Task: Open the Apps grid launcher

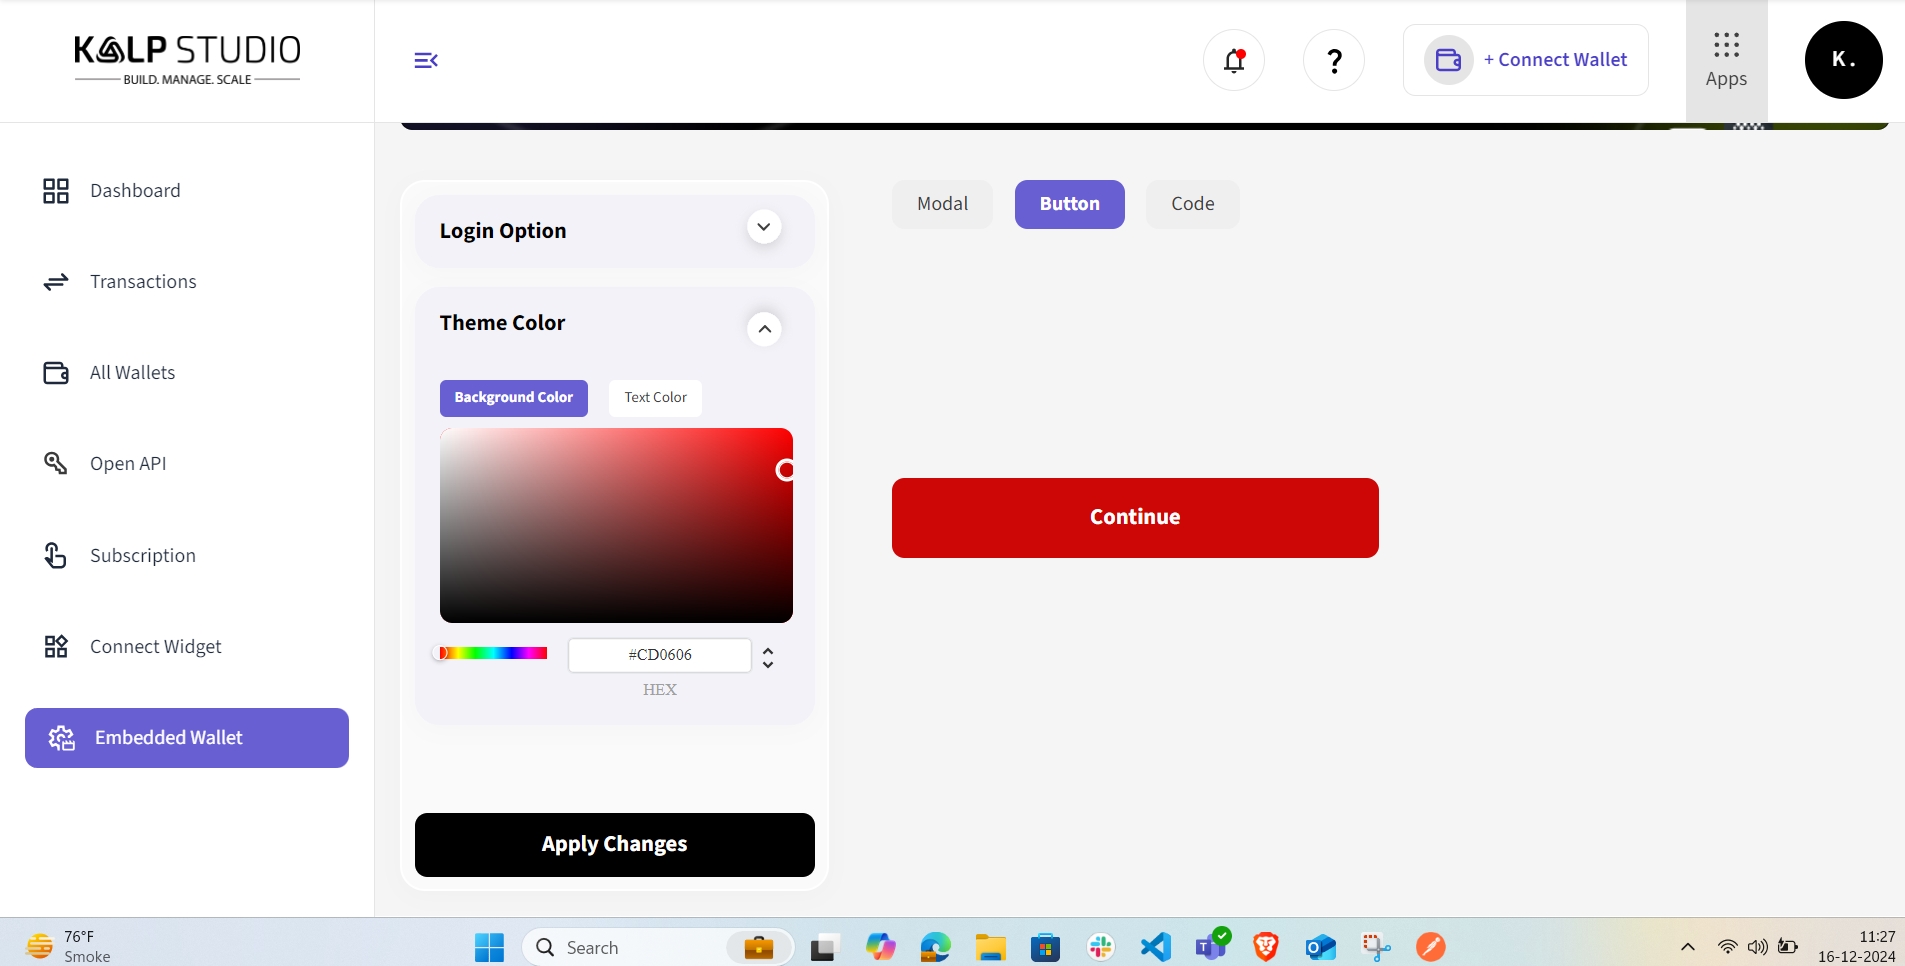Action: click(x=1726, y=60)
